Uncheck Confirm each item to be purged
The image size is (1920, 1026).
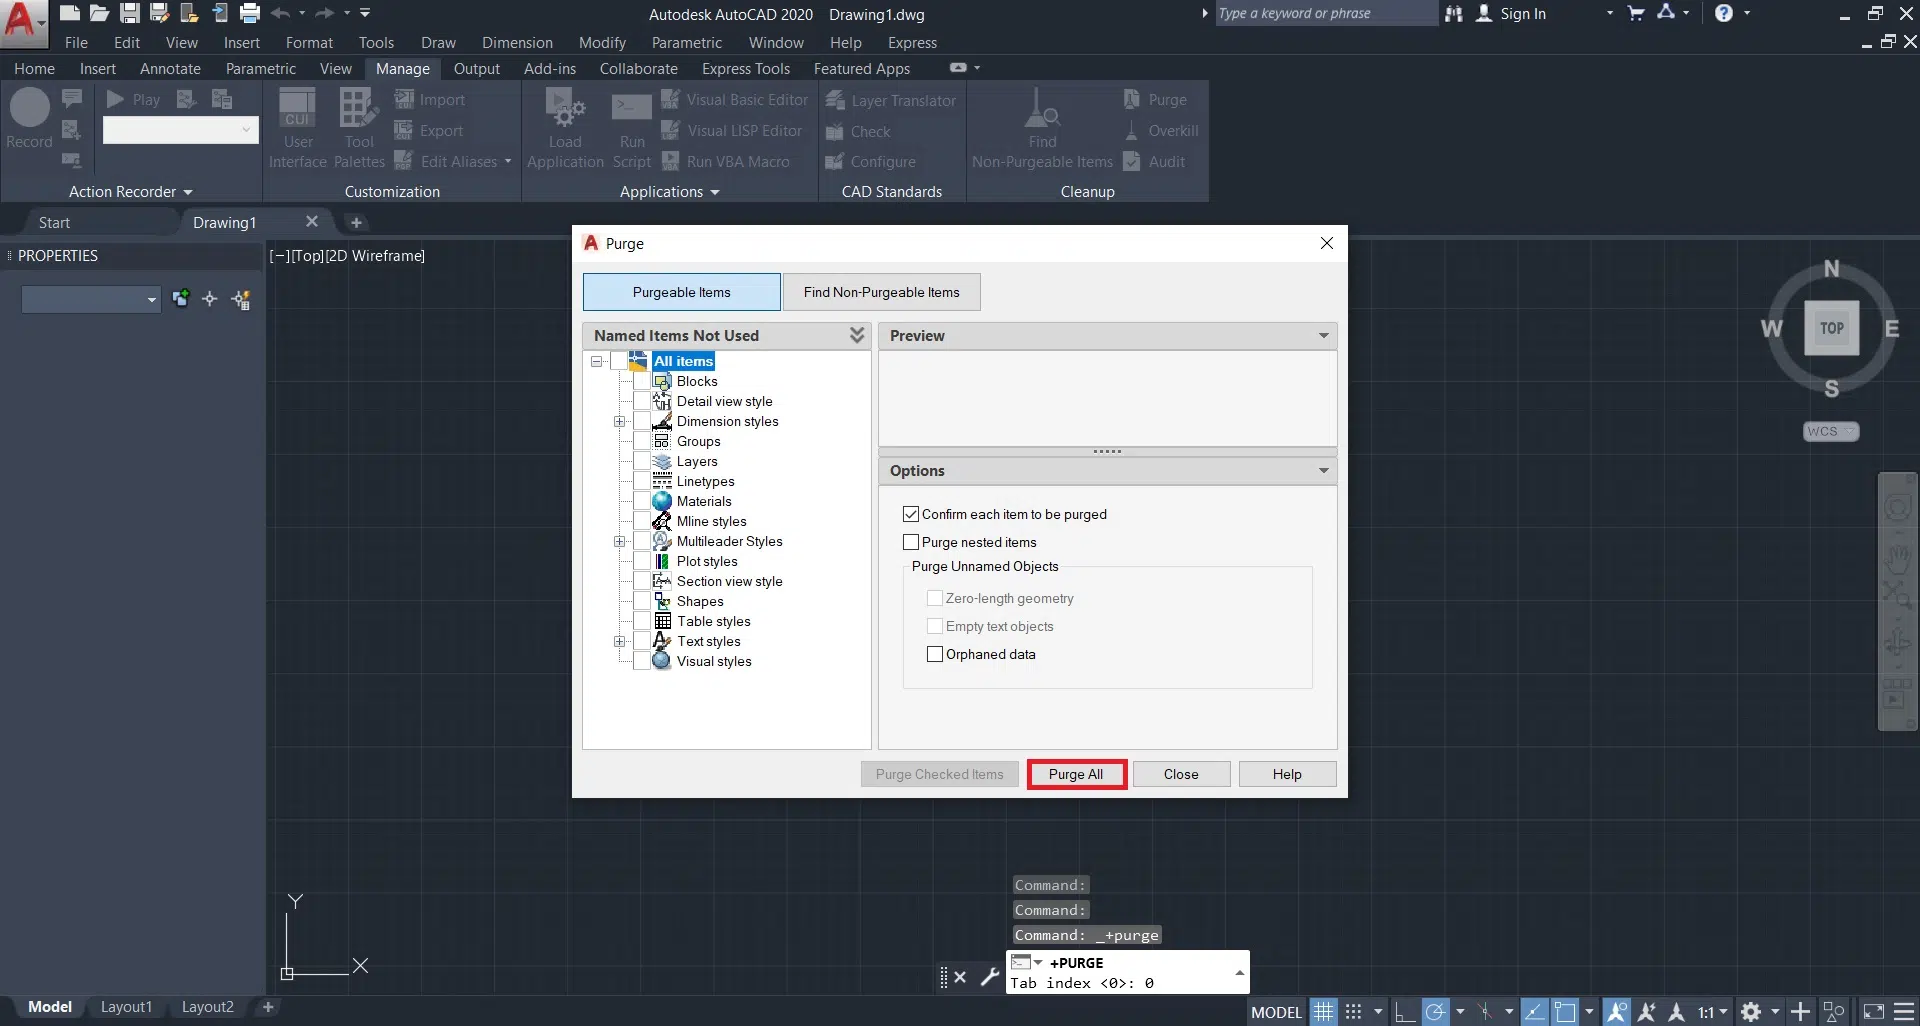tap(911, 514)
